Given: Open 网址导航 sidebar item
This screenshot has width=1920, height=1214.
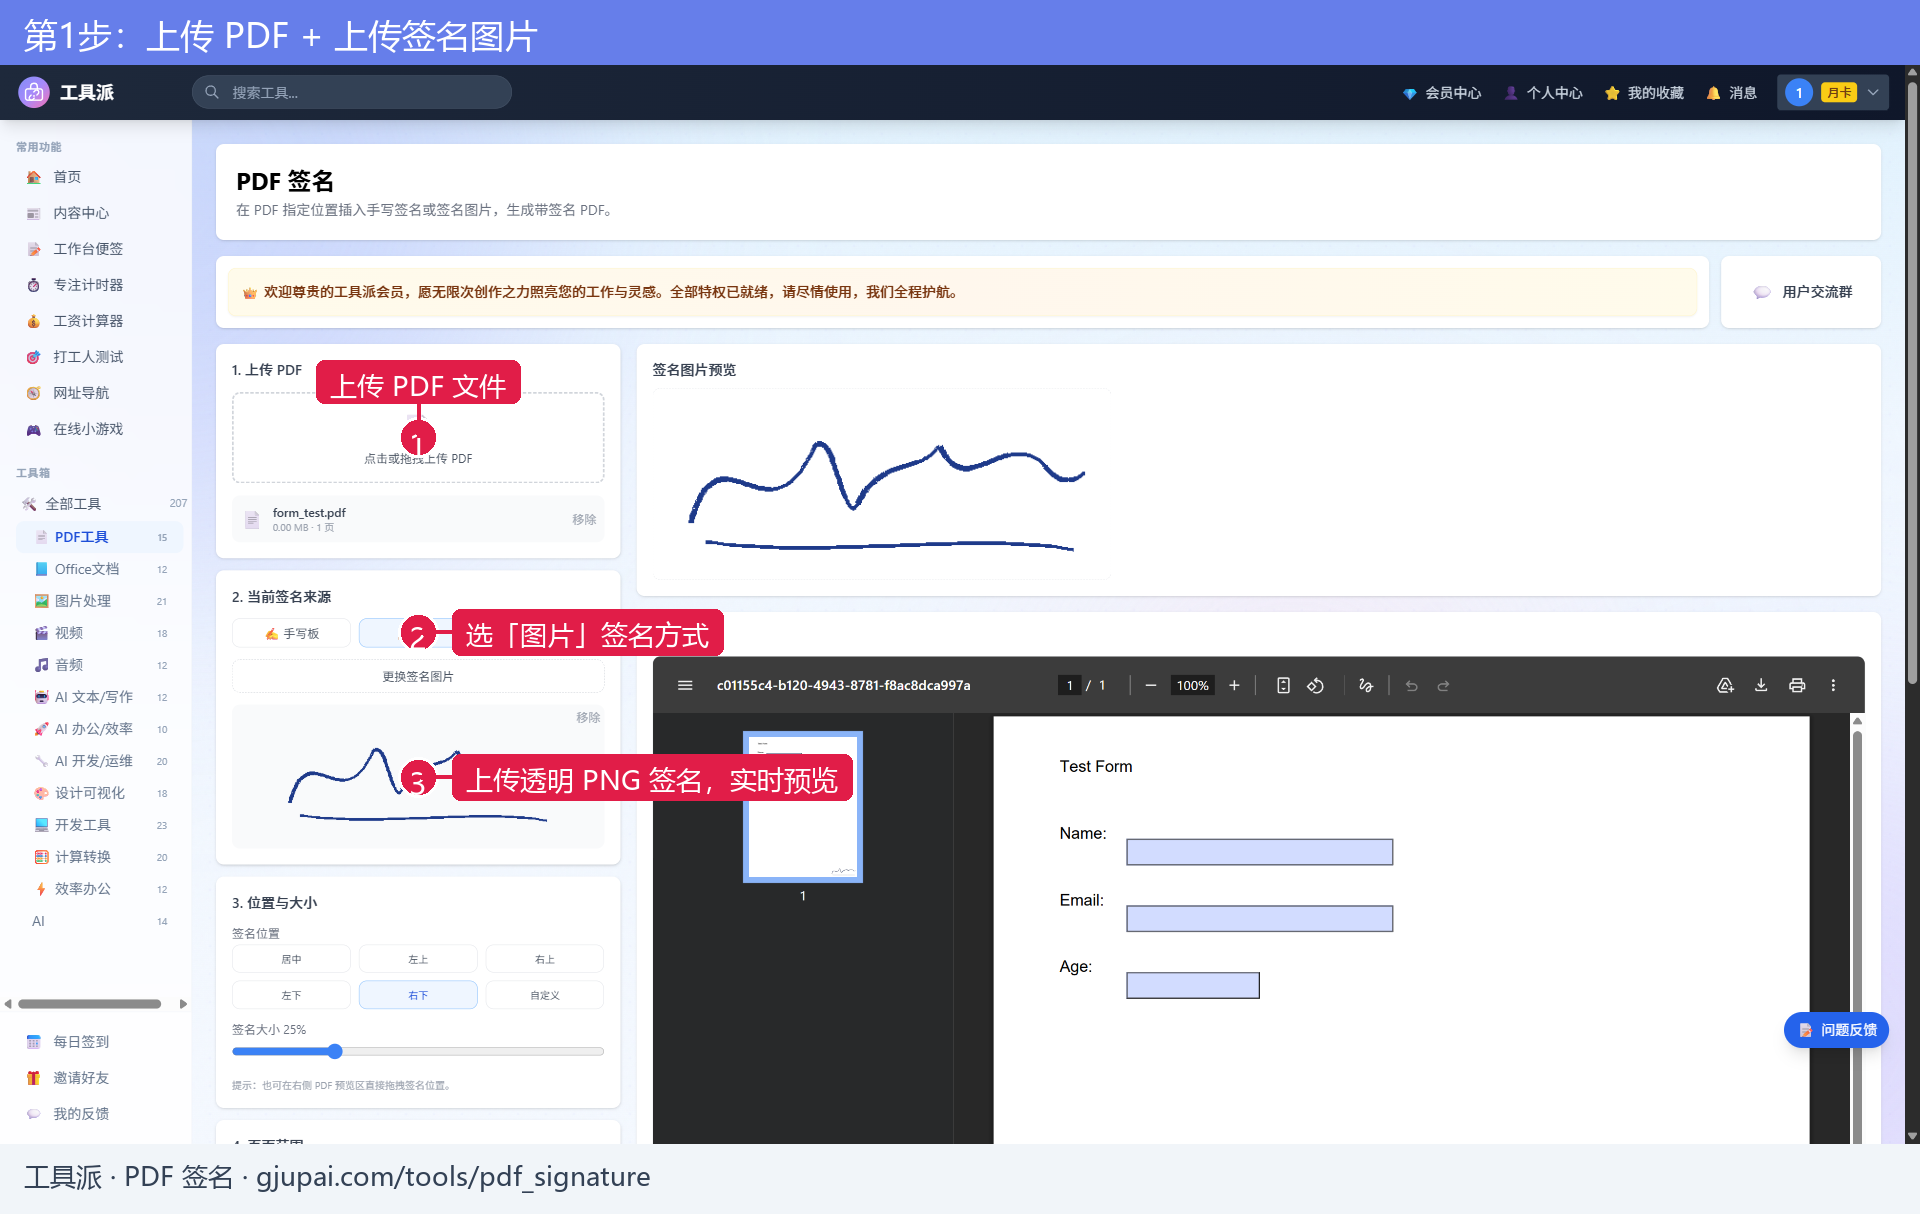Looking at the screenshot, I should point(96,393).
